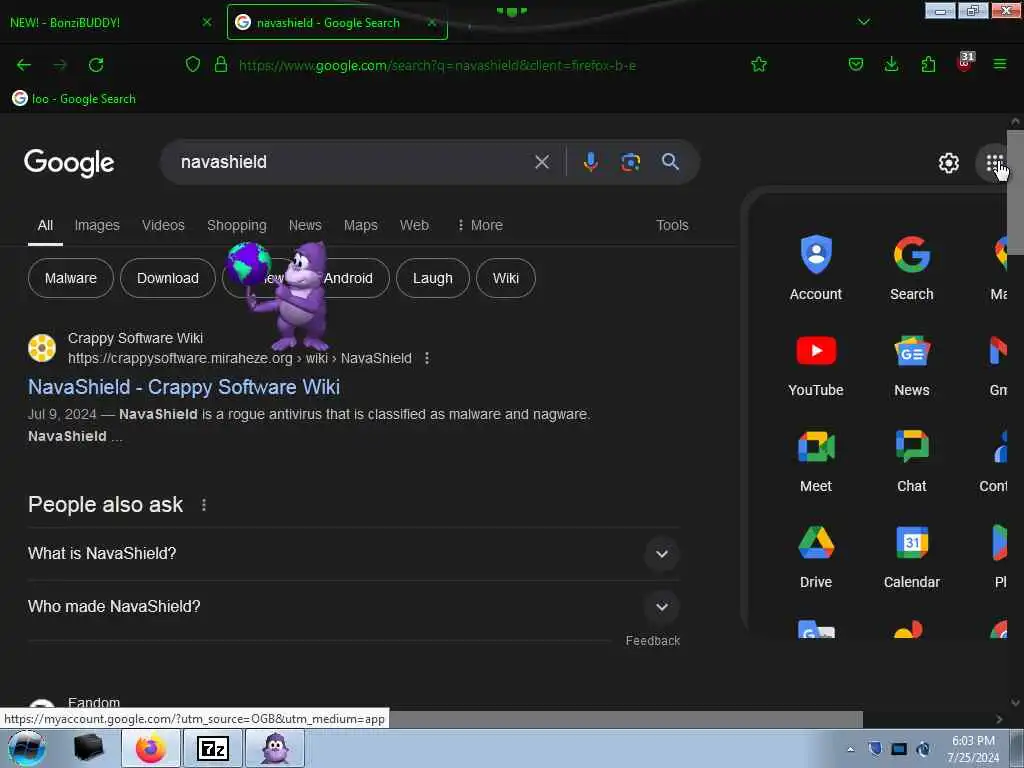Switch to Shopping results tab
The image size is (1024, 768).
click(x=236, y=225)
